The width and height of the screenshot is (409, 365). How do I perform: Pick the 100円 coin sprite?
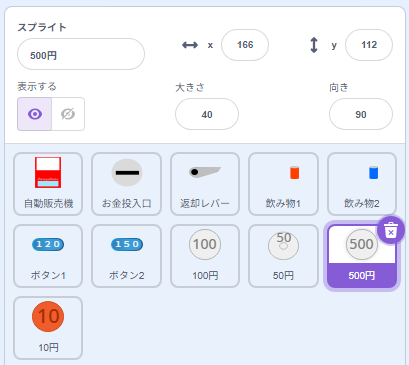[205, 256]
